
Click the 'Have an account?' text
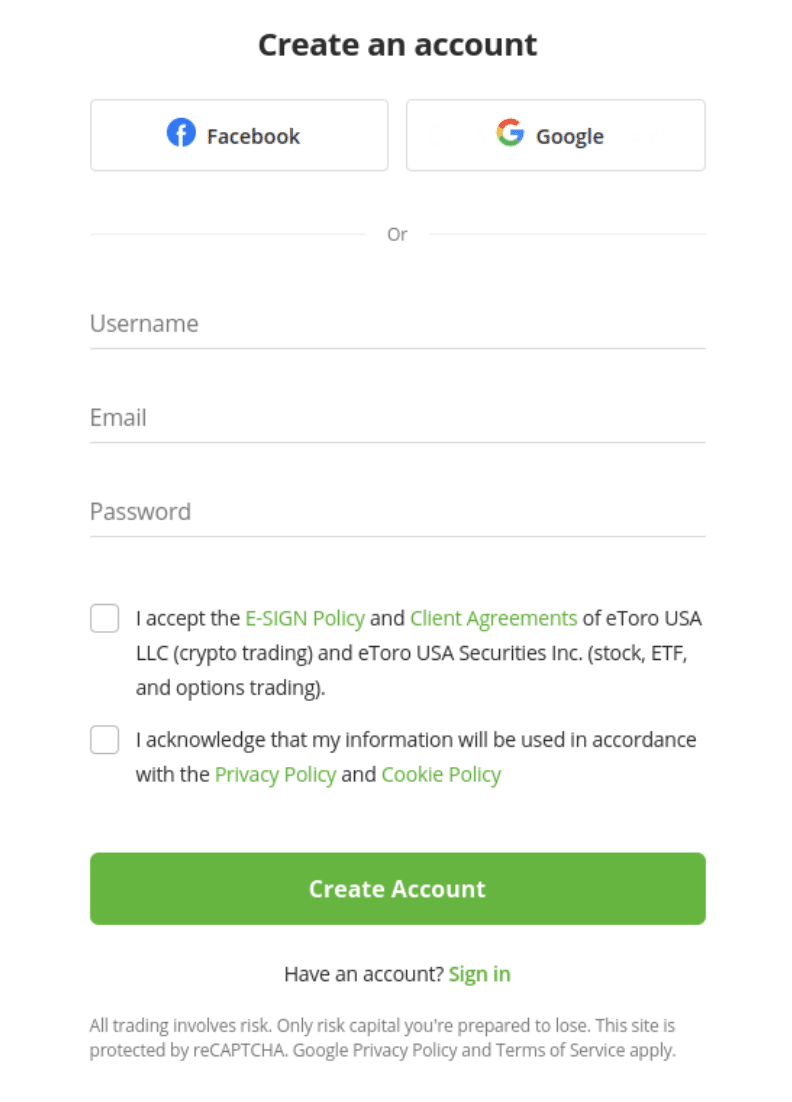(364, 974)
